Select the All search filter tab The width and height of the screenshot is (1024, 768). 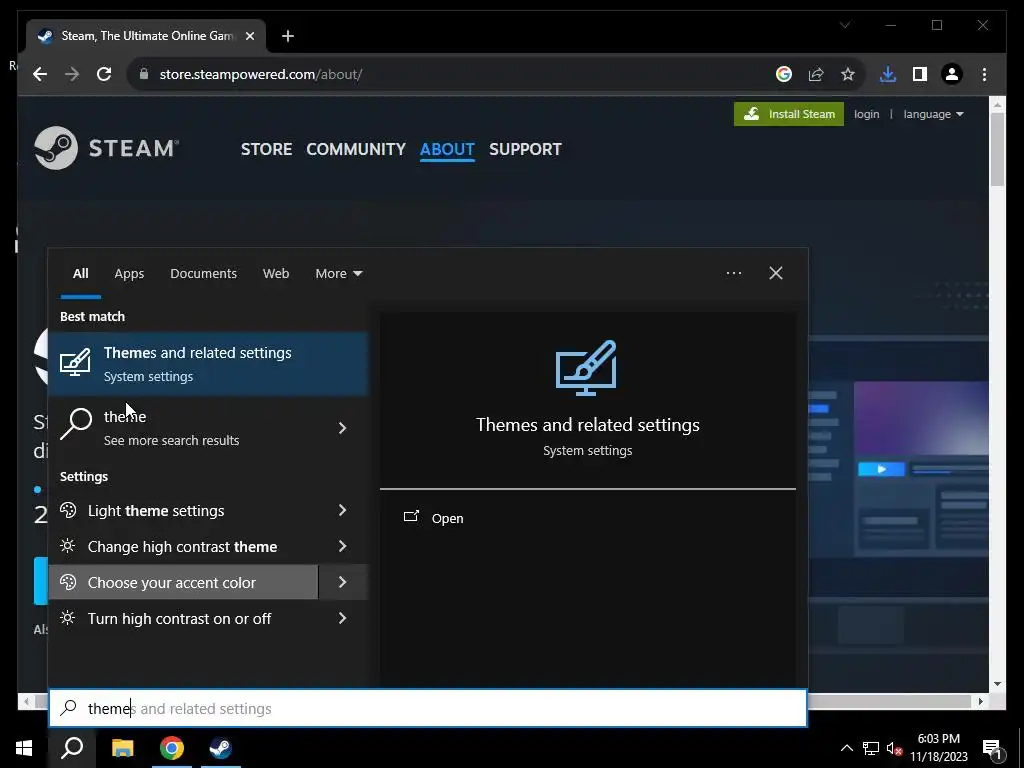80,274
